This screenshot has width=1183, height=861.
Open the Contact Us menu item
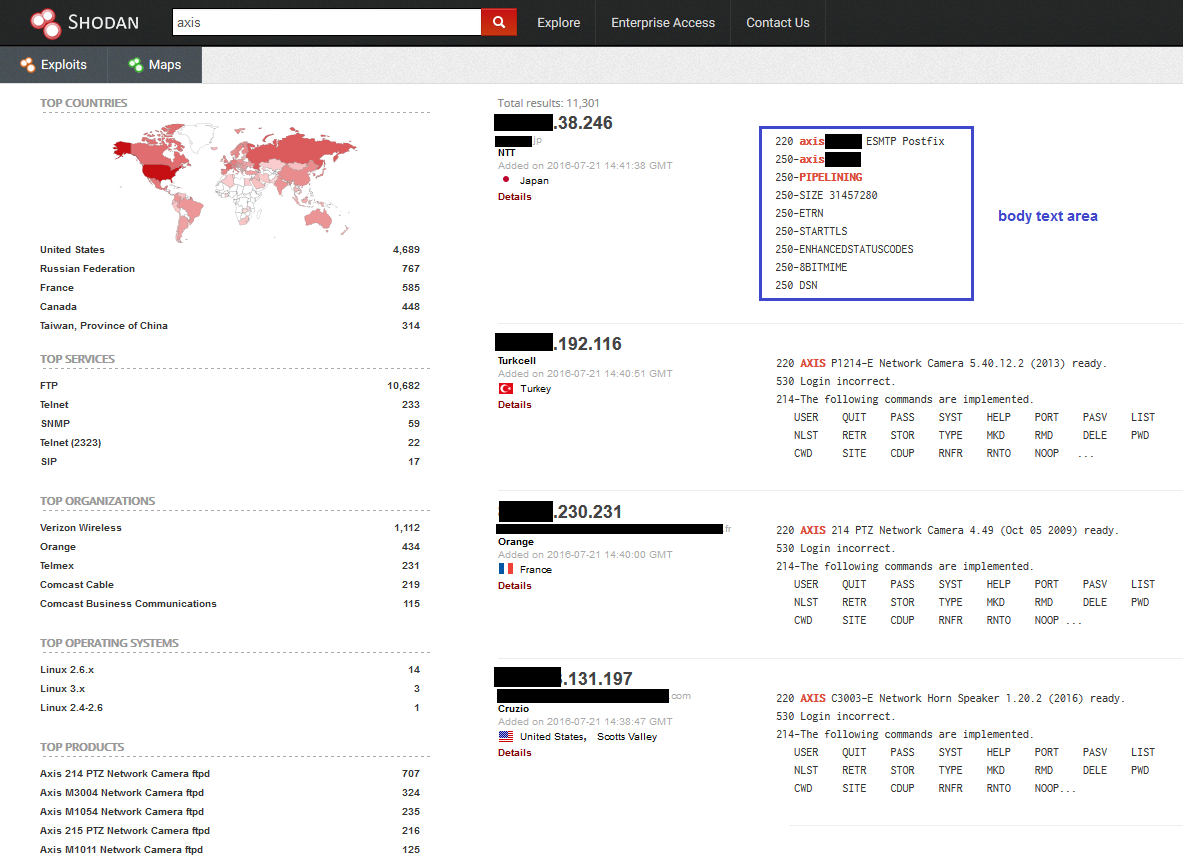(778, 23)
